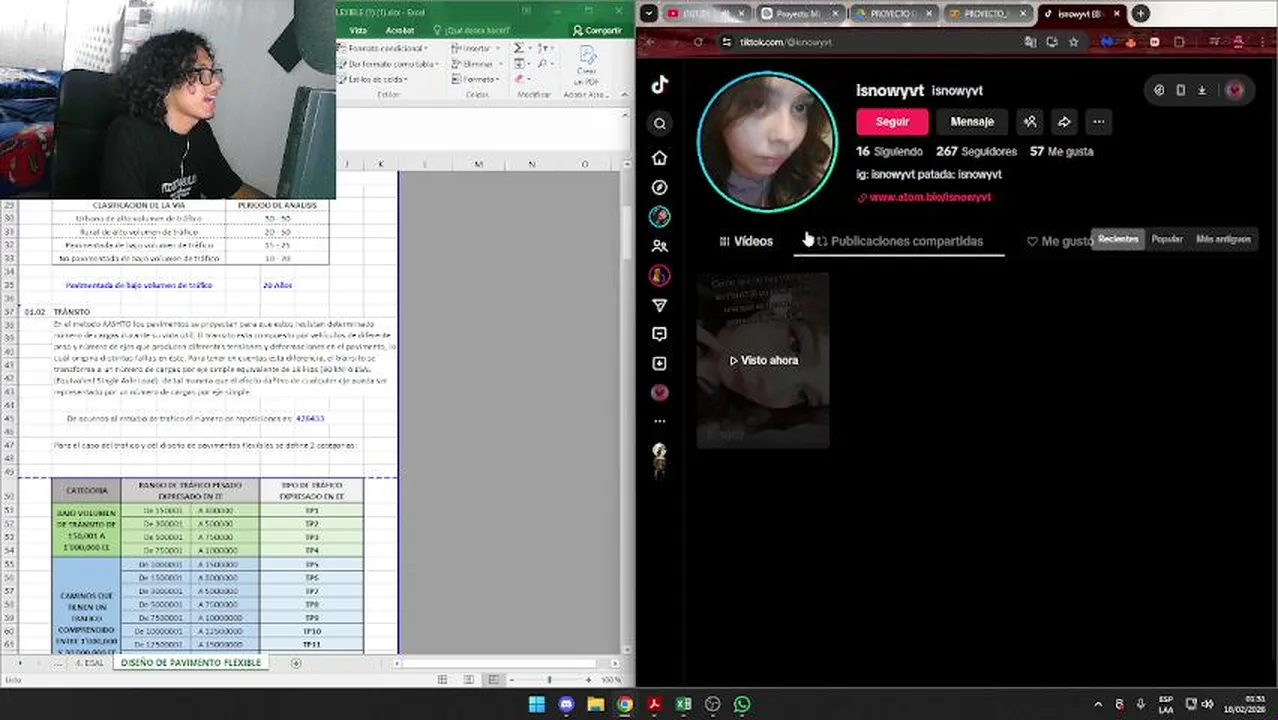1278x720 pixels.
Task: Sort videos by Popular
Action: 1167,239
